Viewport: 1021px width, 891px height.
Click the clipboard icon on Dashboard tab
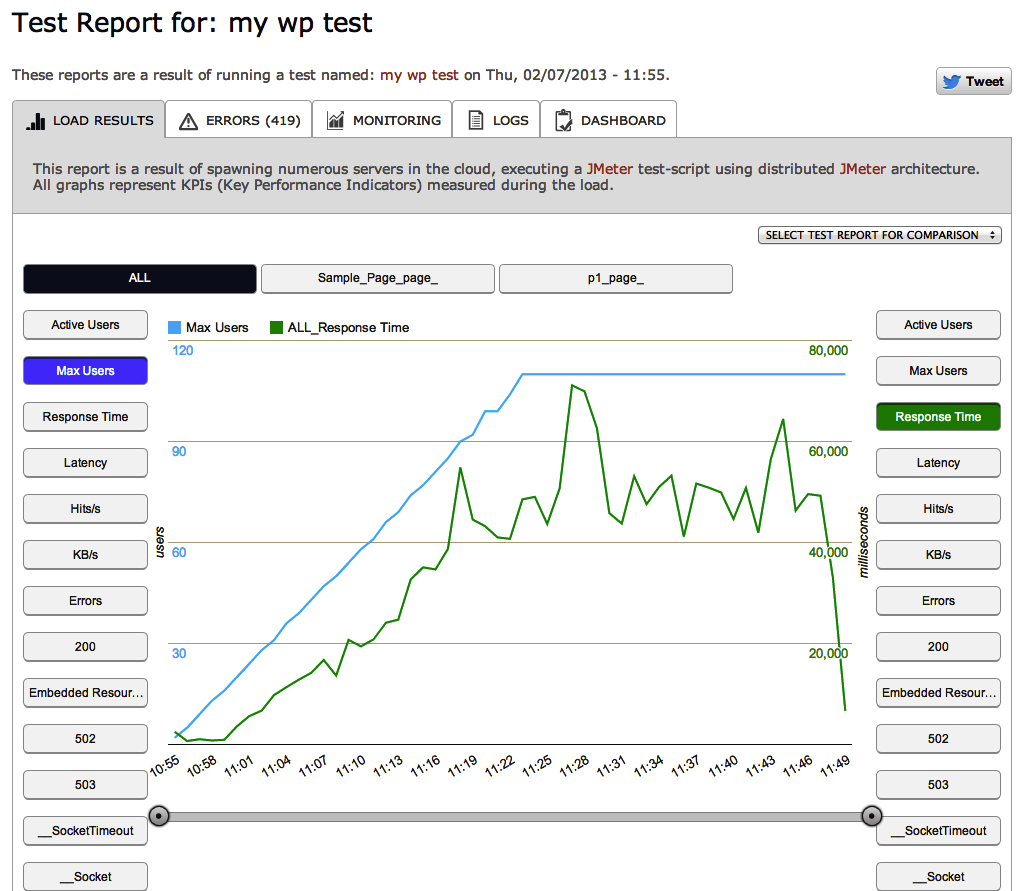(x=563, y=120)
